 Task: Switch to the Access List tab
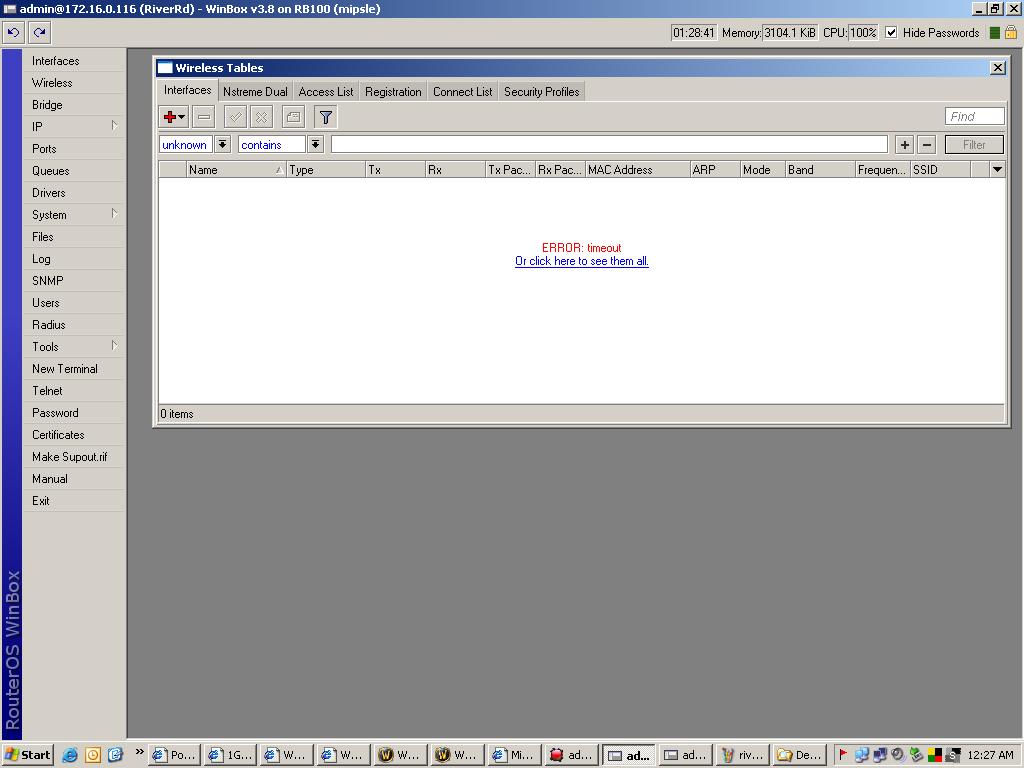pyautogui.click(x=326, y=91)
